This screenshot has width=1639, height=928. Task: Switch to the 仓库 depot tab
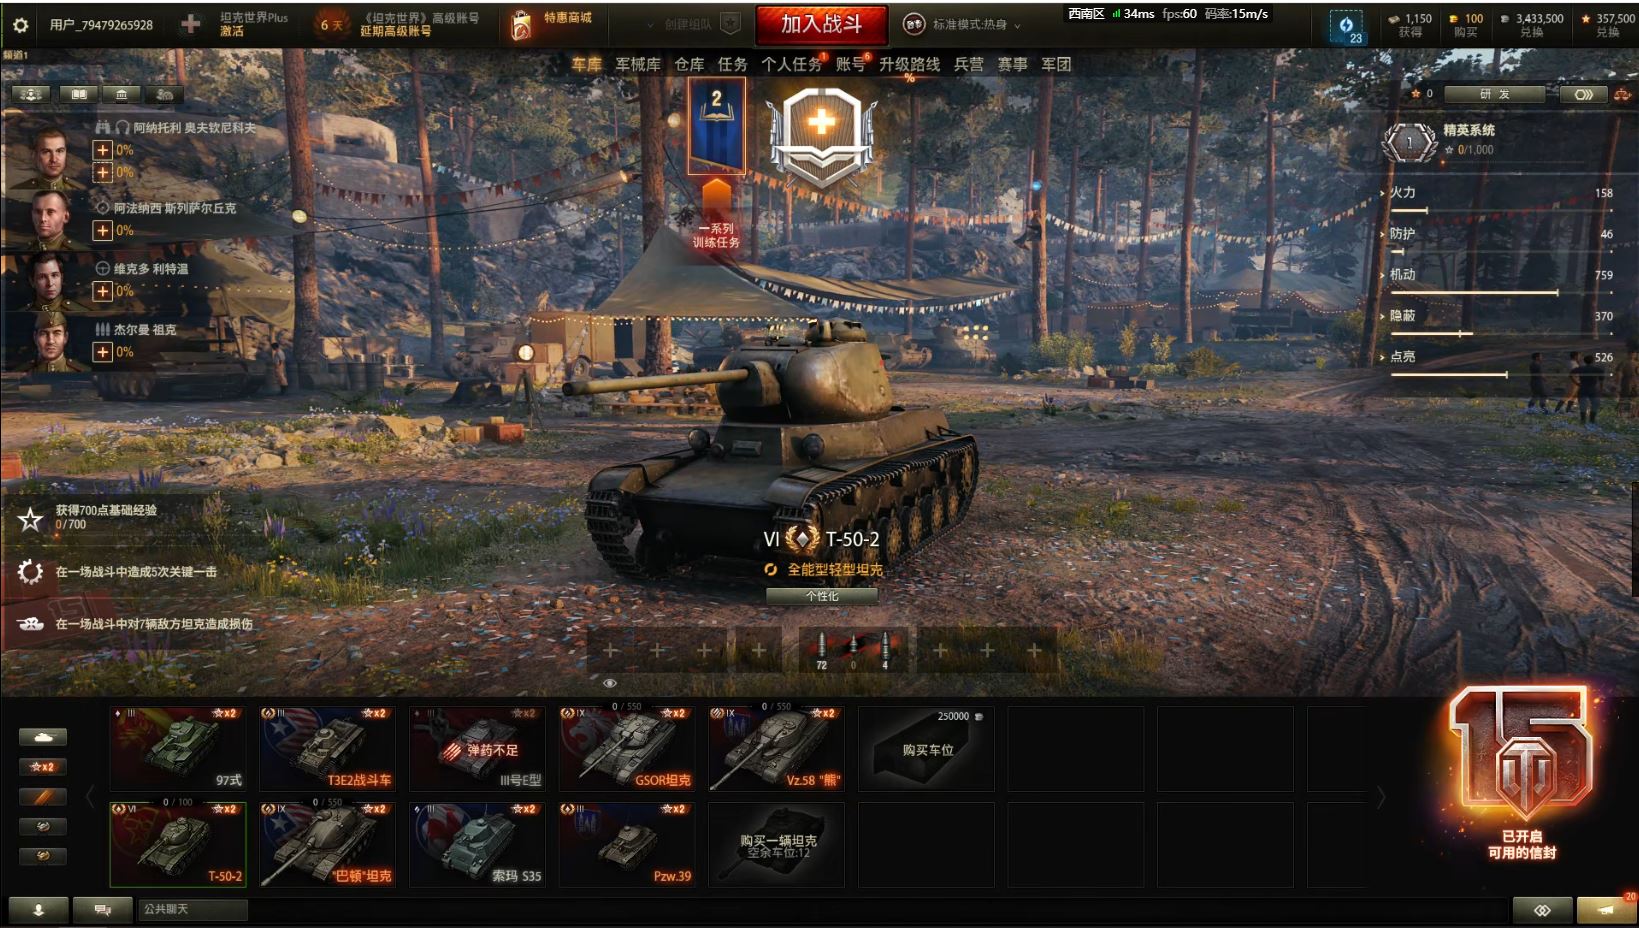point(689,64)
